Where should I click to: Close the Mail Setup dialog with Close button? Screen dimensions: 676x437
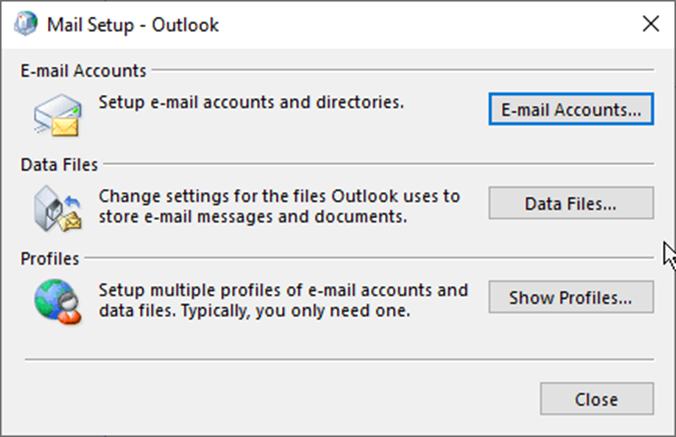point(597,399)
